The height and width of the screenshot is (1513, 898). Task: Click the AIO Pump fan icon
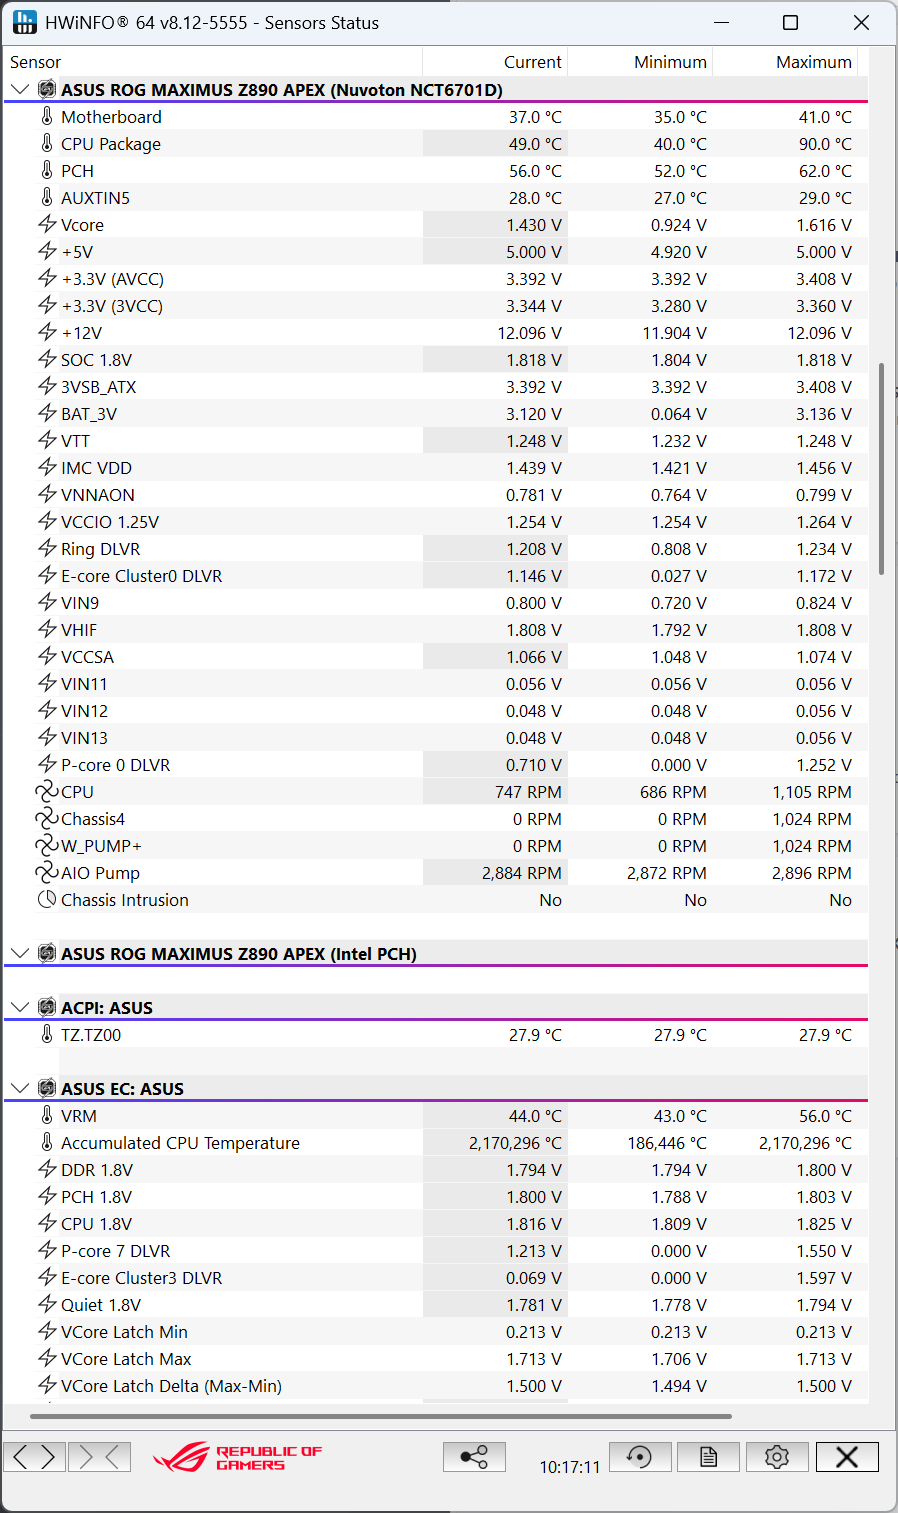pyautogui.click(x=47, y=873)
